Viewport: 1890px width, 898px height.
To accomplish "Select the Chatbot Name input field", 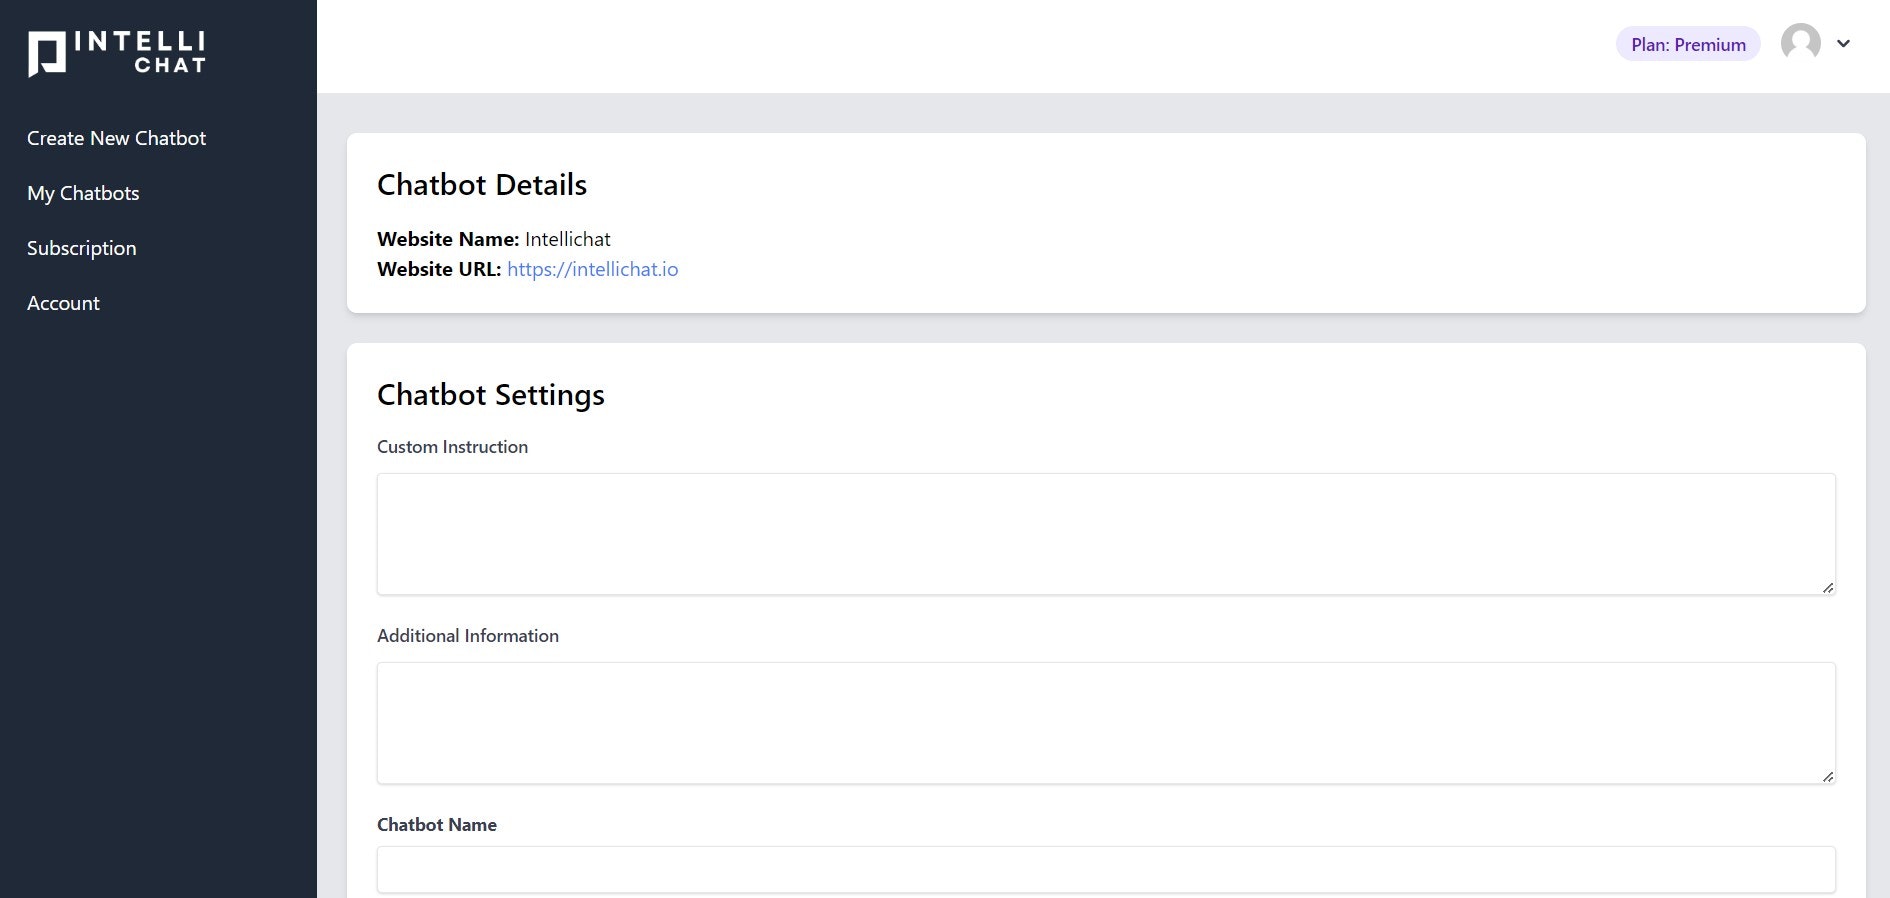I will coord(1105,869).
